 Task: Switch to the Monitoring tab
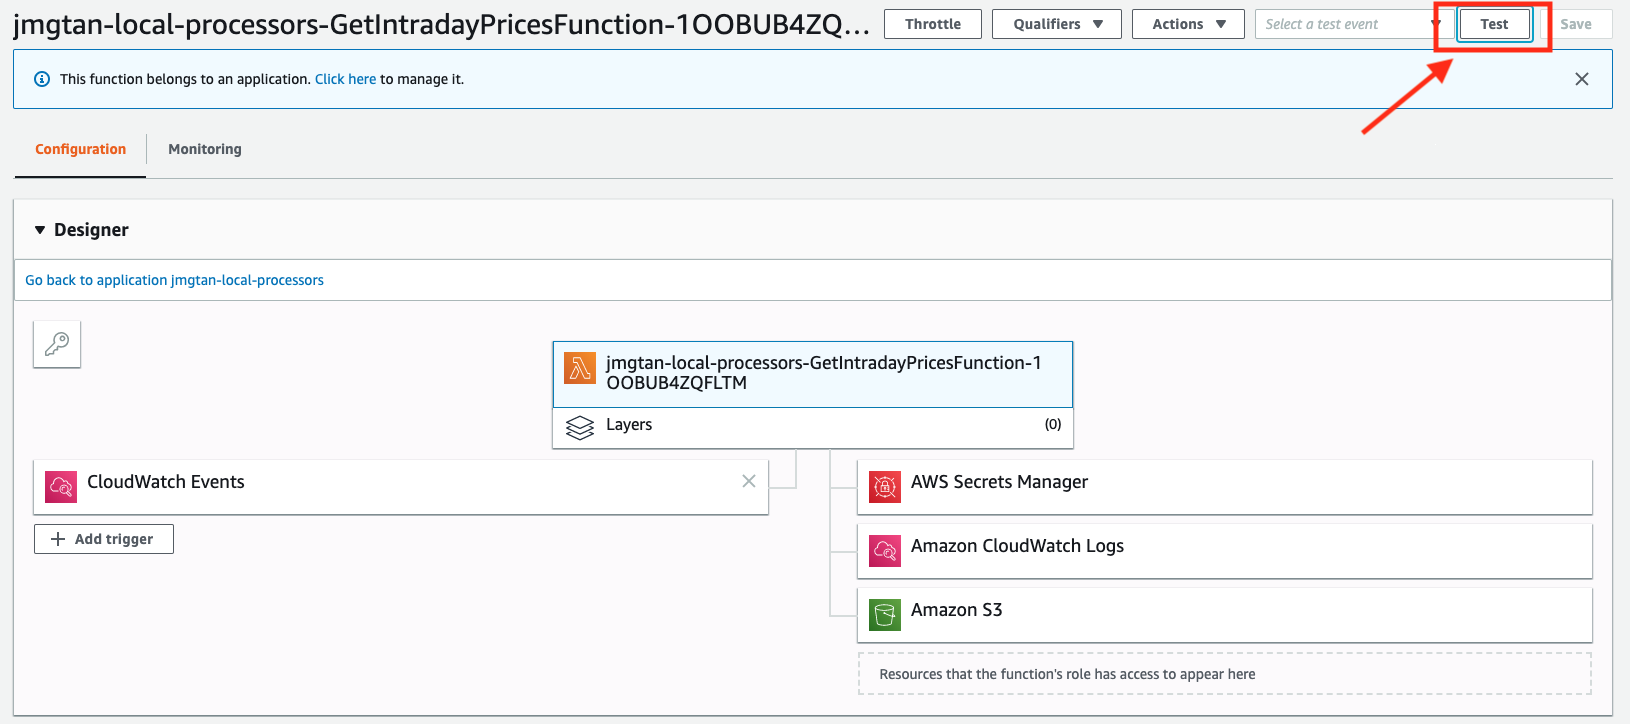[205, 149]
